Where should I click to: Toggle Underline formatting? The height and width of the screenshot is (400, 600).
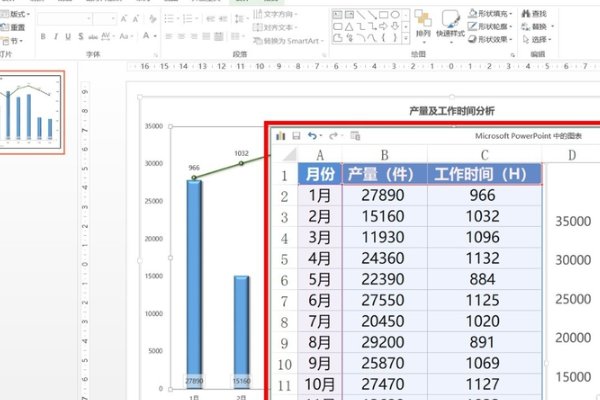(68, 36)
